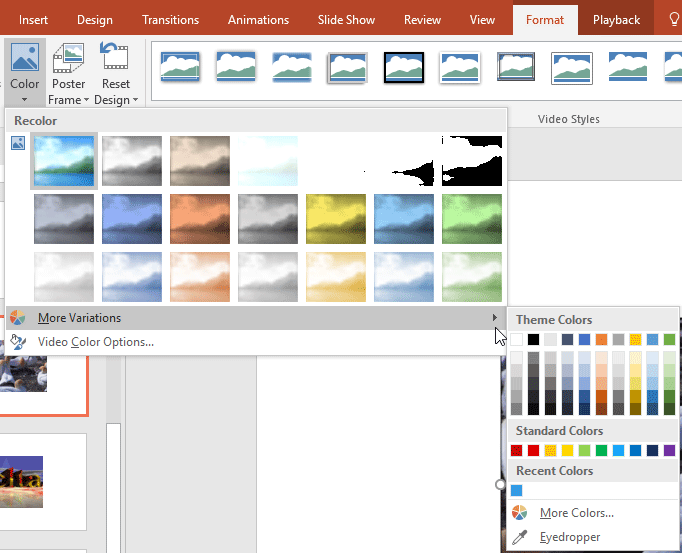Select the black and white recolor preset at row end
Image resolution: width=682 pixels, height=553 pixels.
pyautogui.click(x=472, y=160)
